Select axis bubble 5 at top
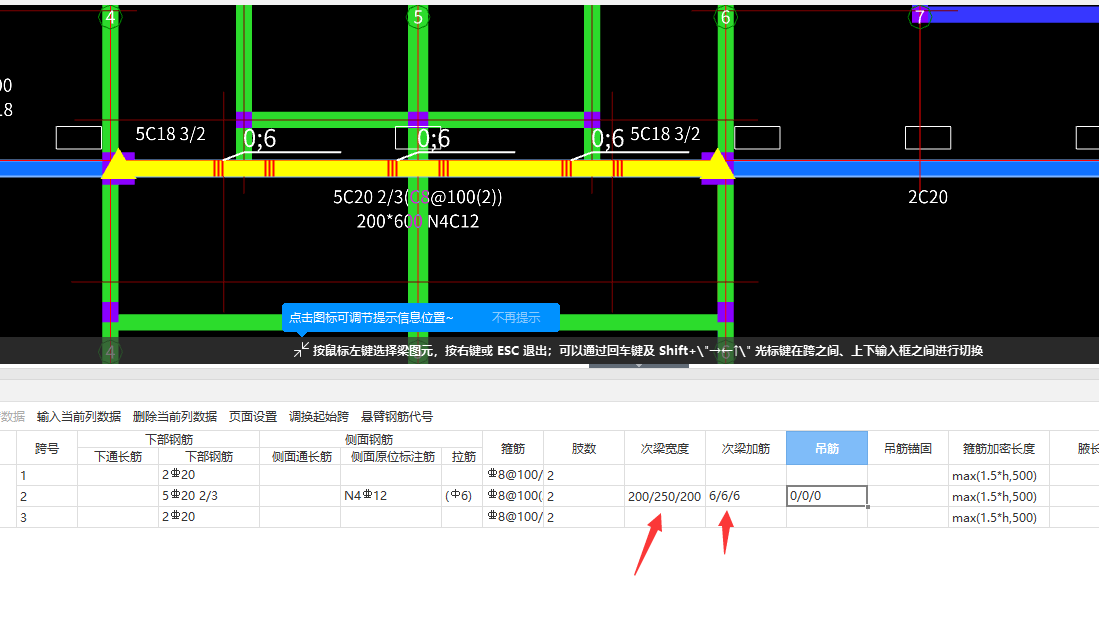Screen dimensions: 1099x636 (418, 17)
